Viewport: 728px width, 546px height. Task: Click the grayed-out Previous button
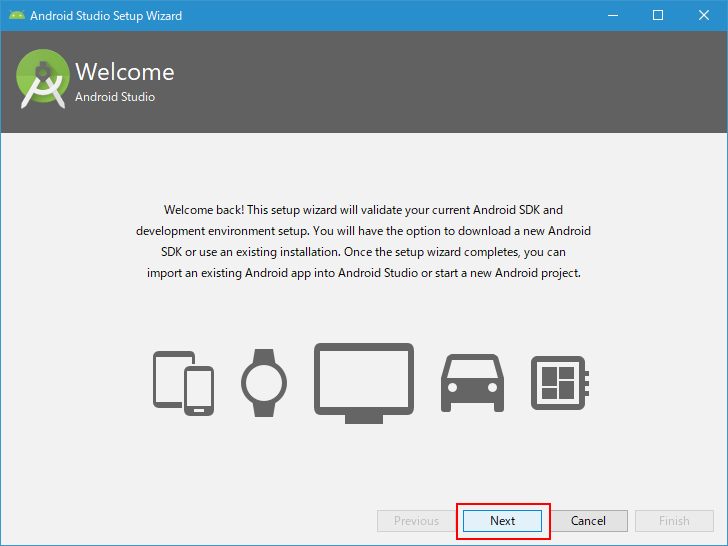(416, 520)
